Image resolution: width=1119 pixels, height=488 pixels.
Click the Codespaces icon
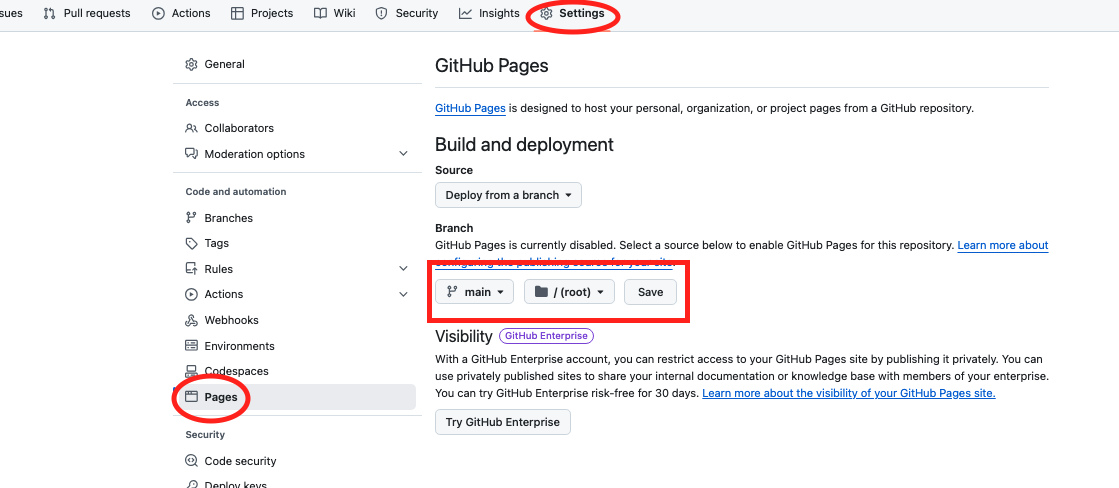coord(191,371)
